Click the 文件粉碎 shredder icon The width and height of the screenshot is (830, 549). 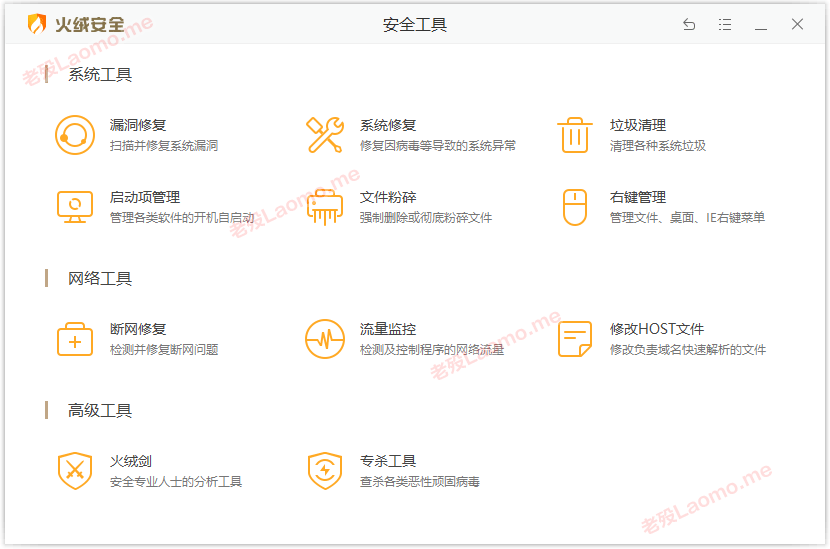(x=324, y=207)
